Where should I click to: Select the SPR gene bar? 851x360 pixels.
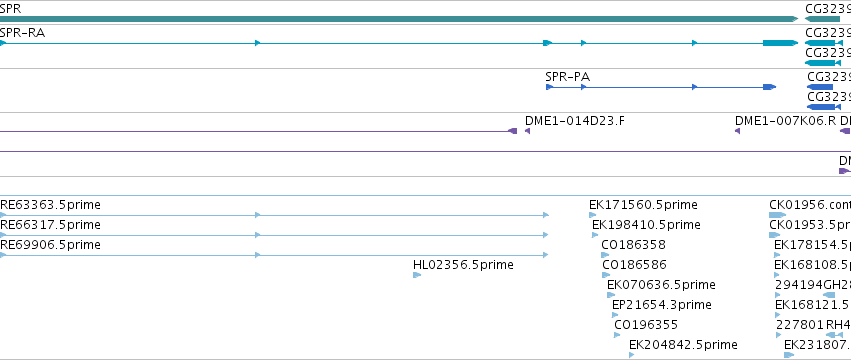tap(399, 19)
